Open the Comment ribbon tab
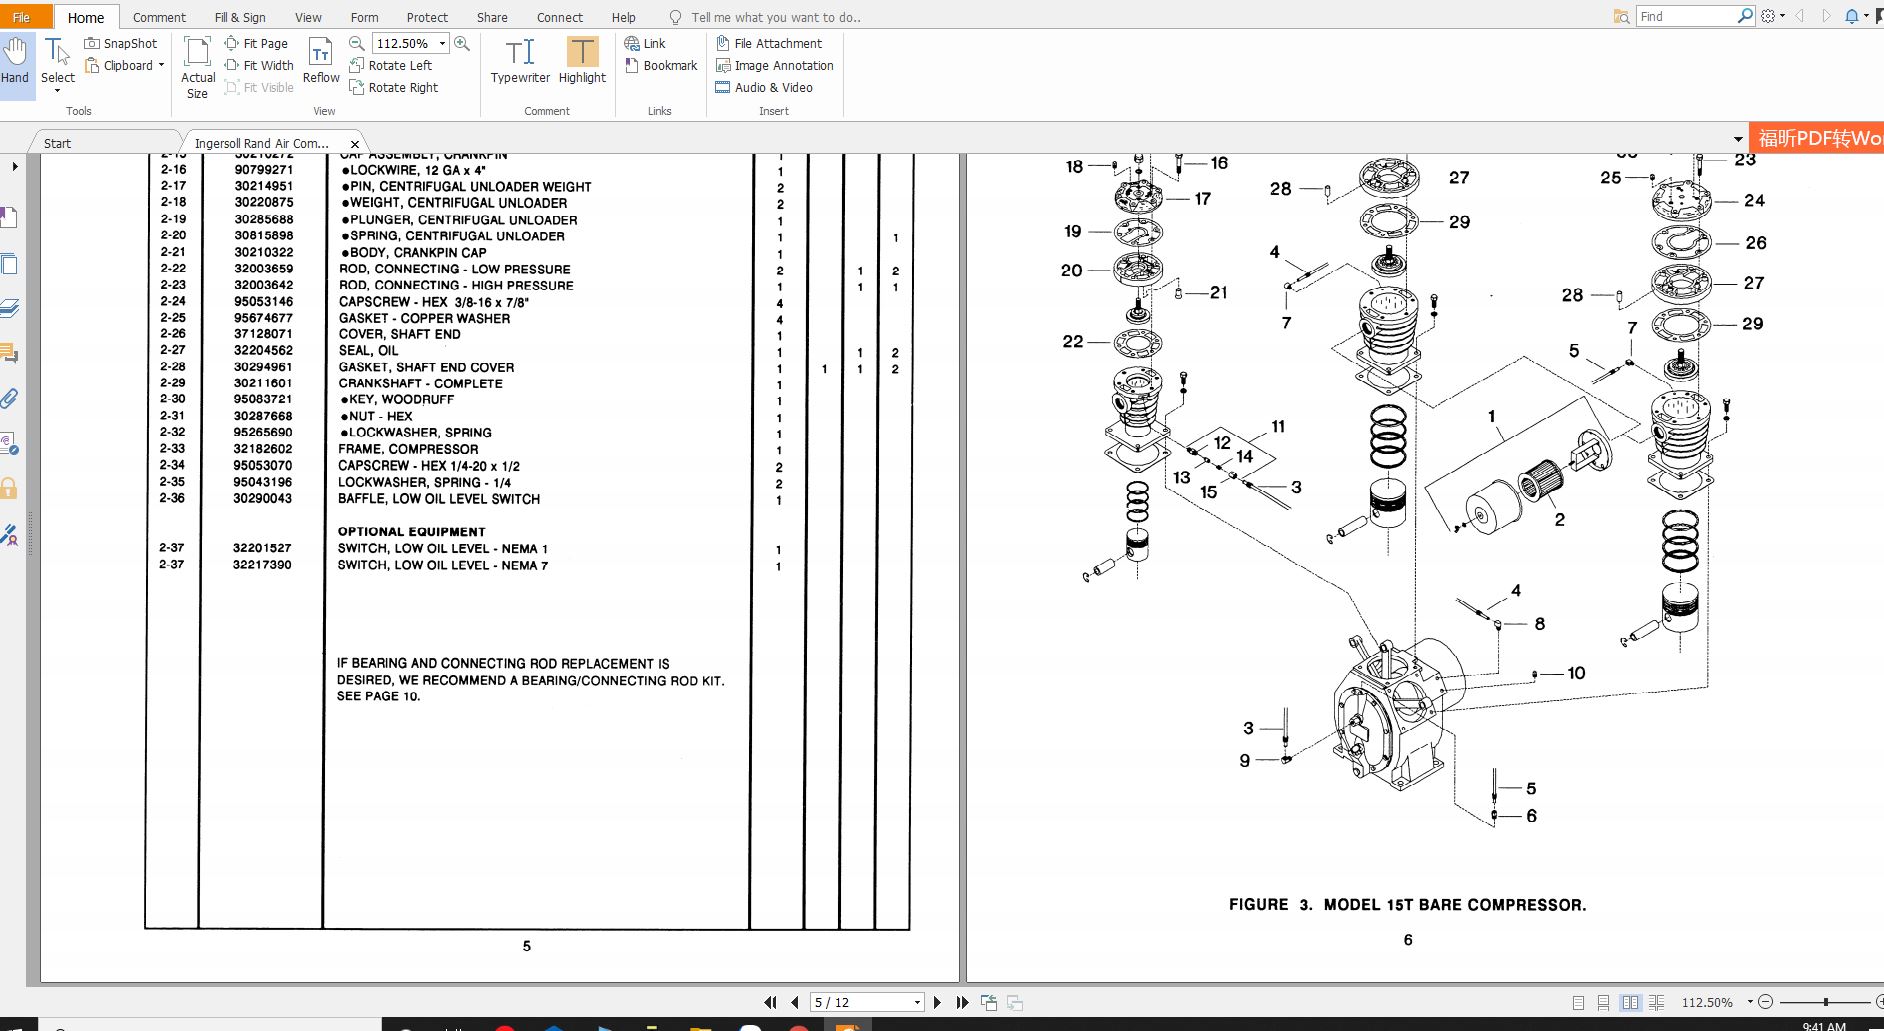 click(159, 17)
